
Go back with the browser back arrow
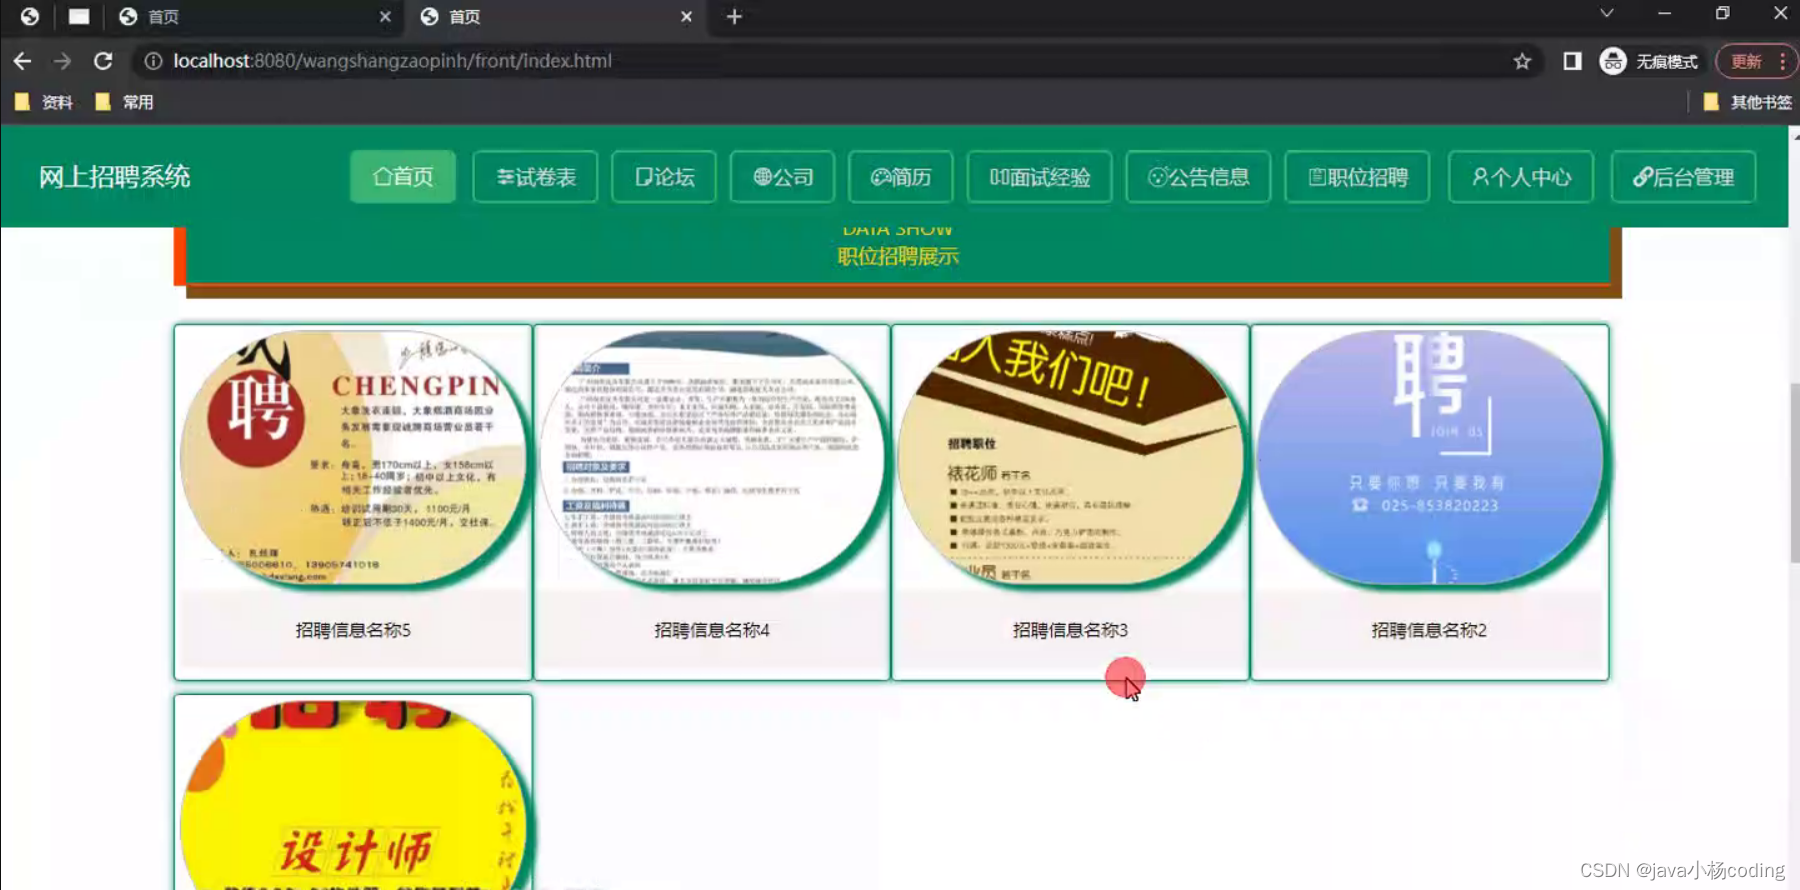click(22, 61)
